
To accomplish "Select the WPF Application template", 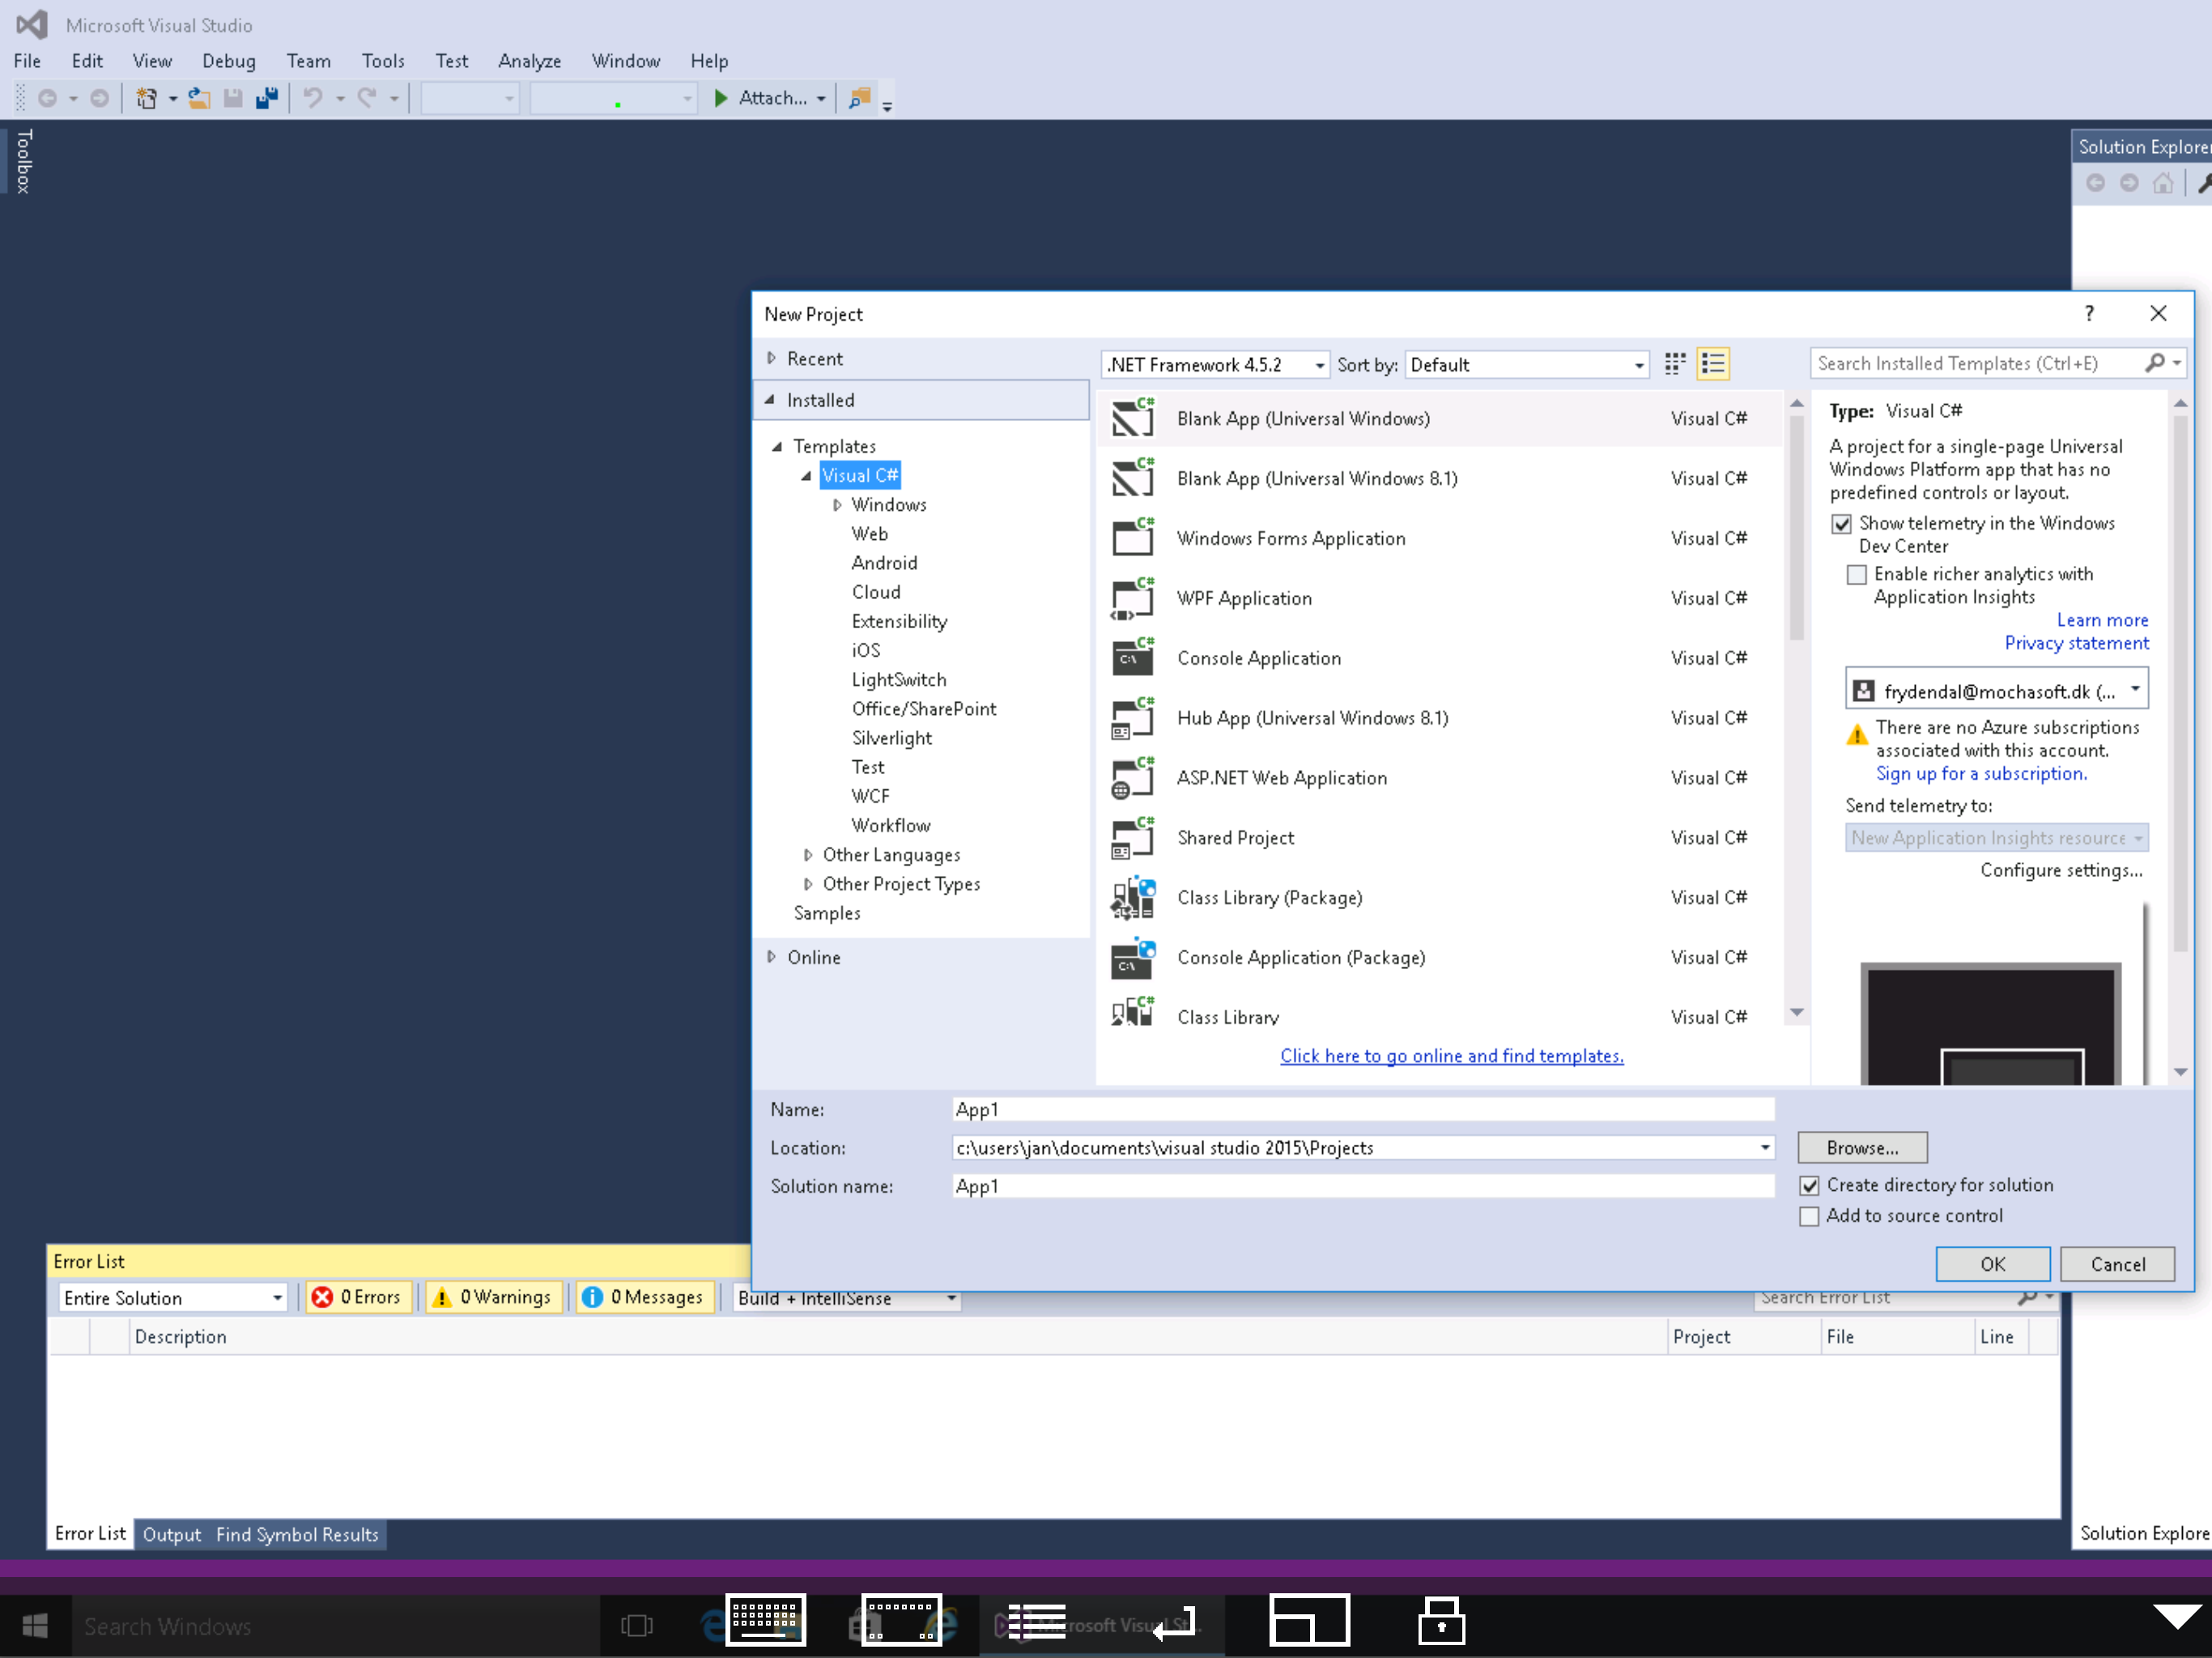I will pyautogui.click(x=1243, y=598).
